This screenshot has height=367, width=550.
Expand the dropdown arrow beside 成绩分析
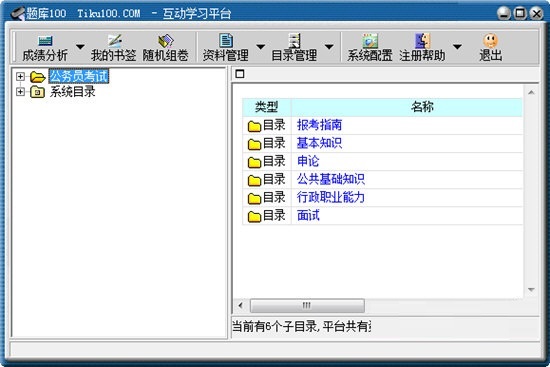80,47
